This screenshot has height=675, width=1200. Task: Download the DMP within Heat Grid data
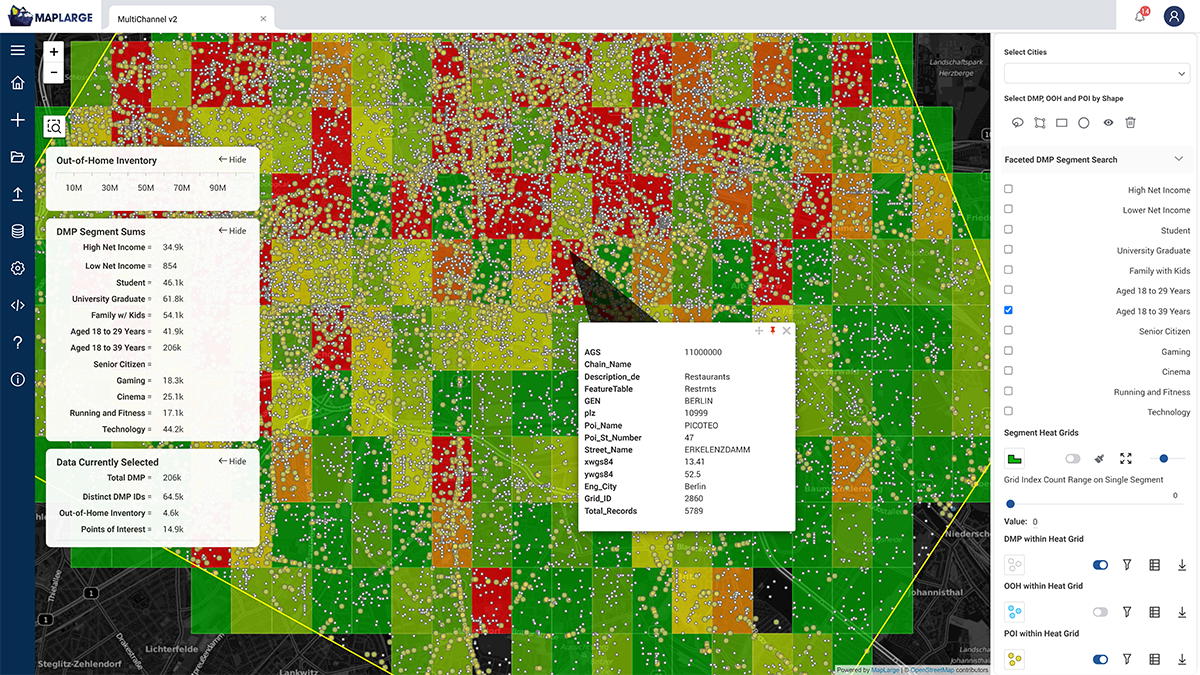click(1182, 565)
